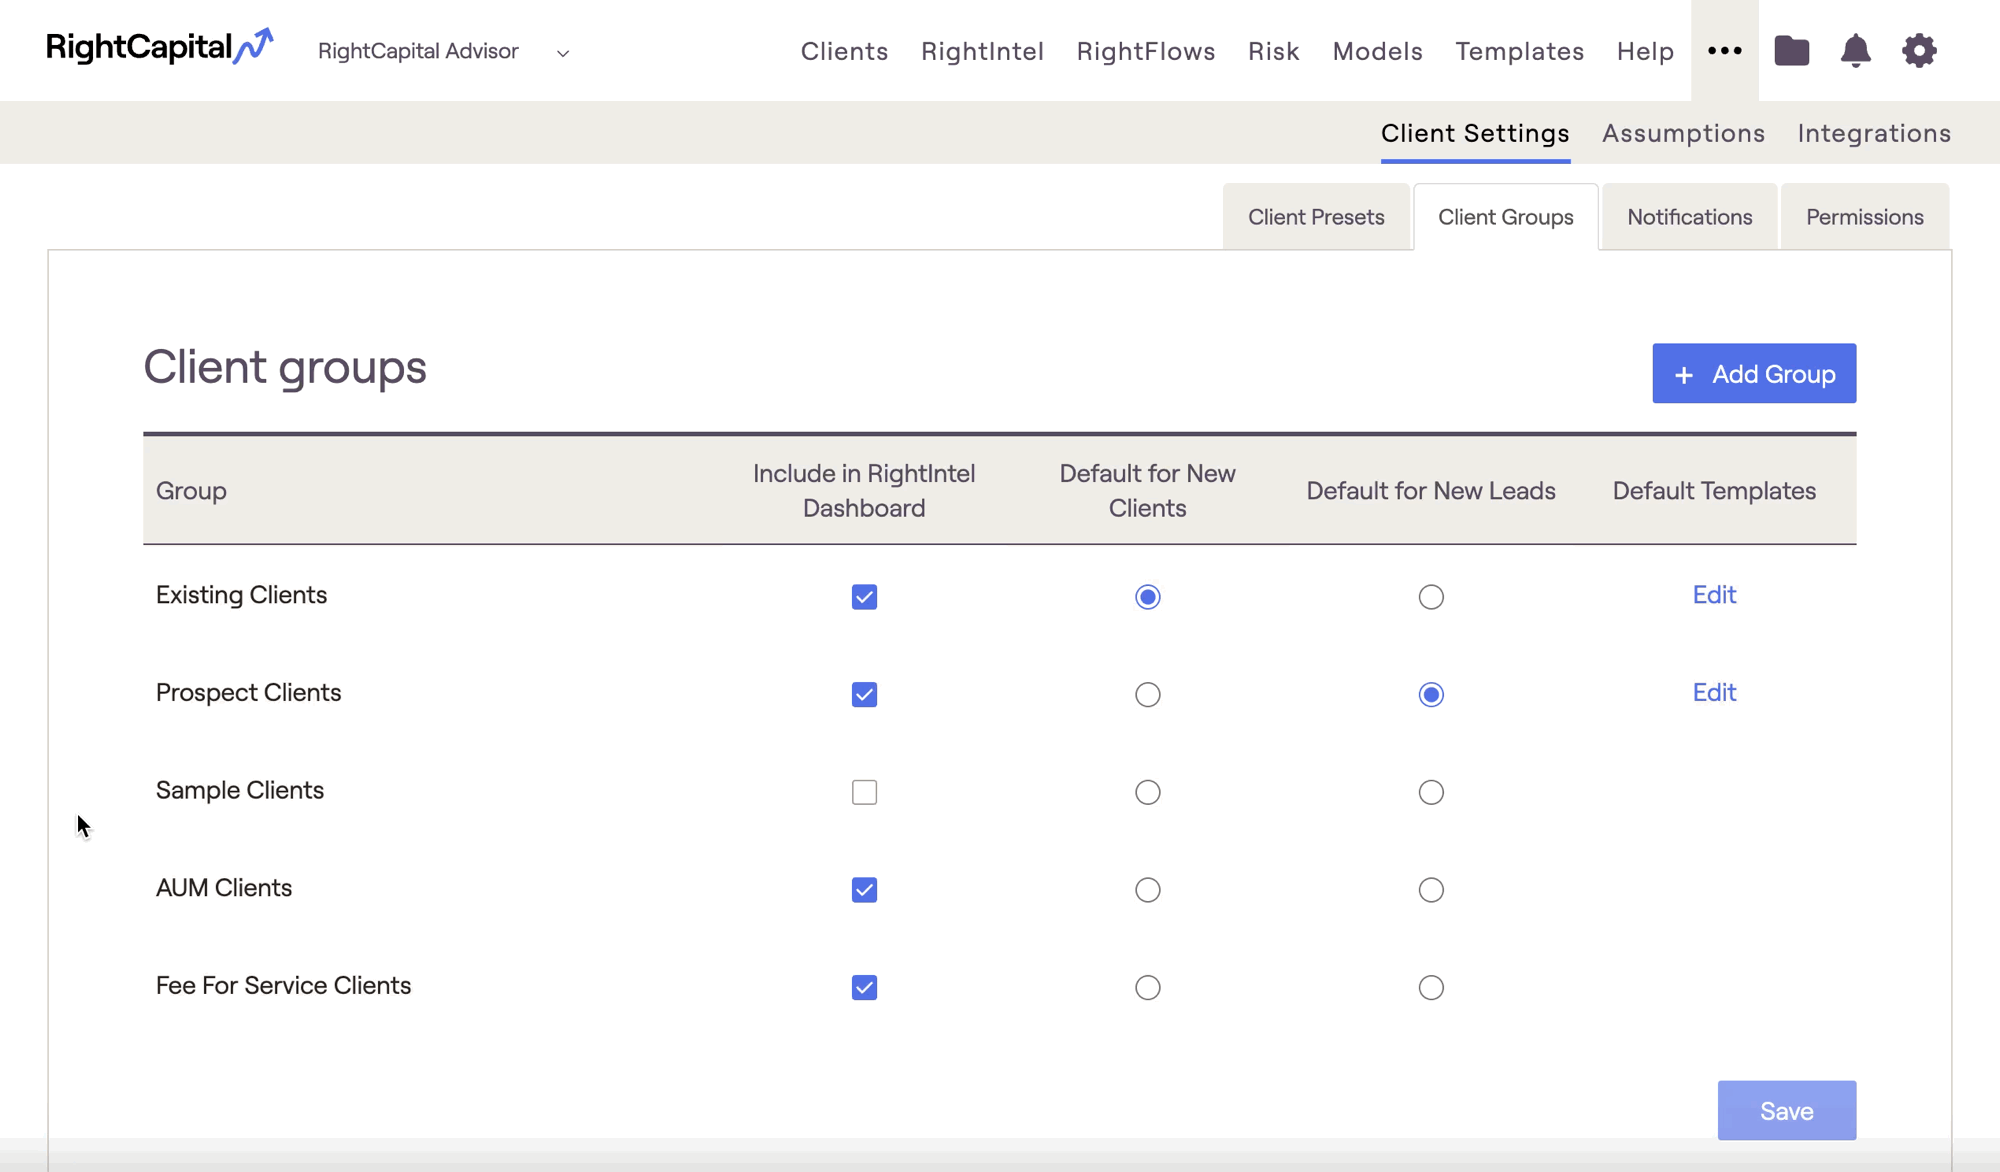The width and height of the screenshot is (2000, 1172).
Task: Open the Risk menu item
Action: click(1273, 51)
